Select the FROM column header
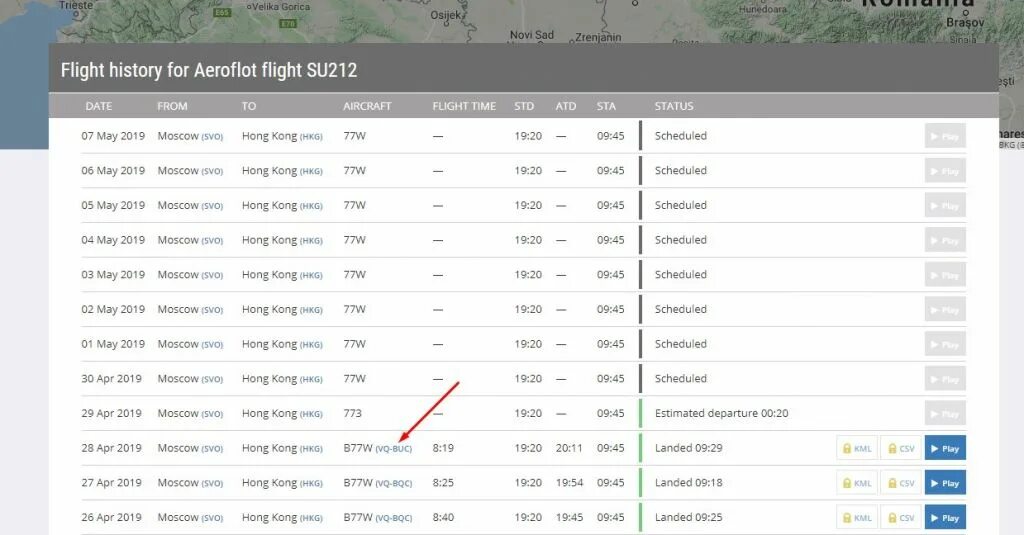This screenshot has width=1024, height=535. coord(172,106)
